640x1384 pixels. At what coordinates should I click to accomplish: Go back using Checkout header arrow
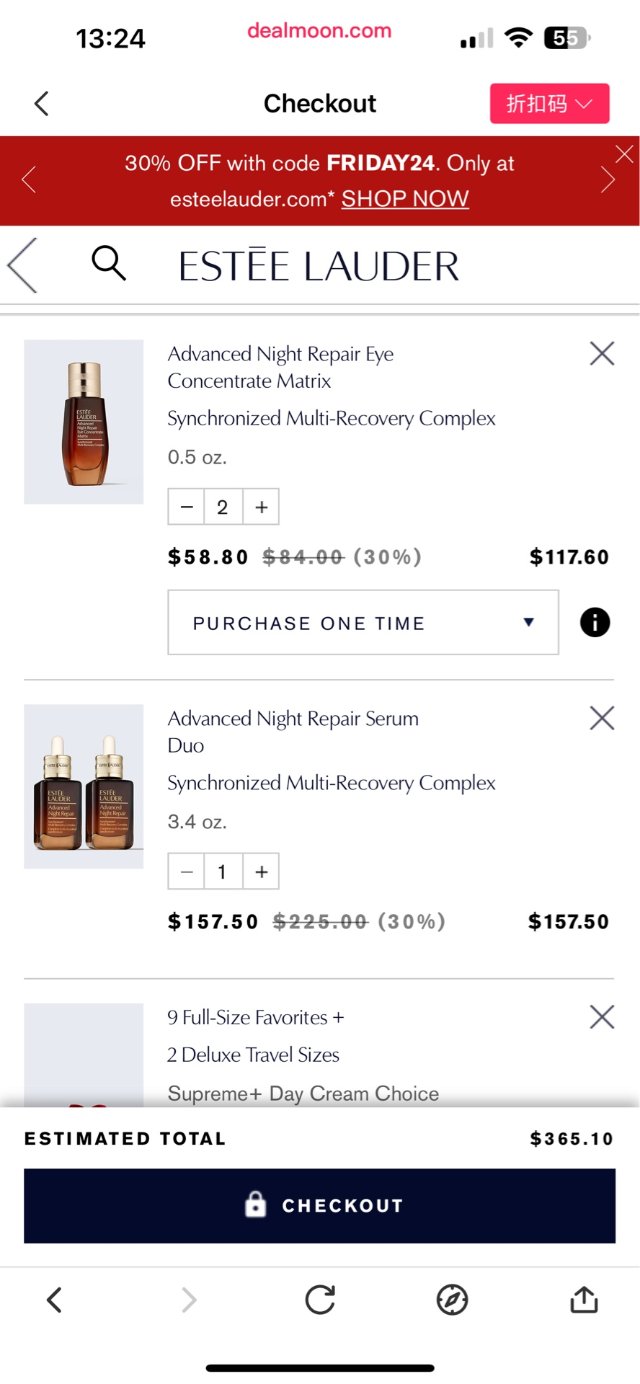coord(41,103)
